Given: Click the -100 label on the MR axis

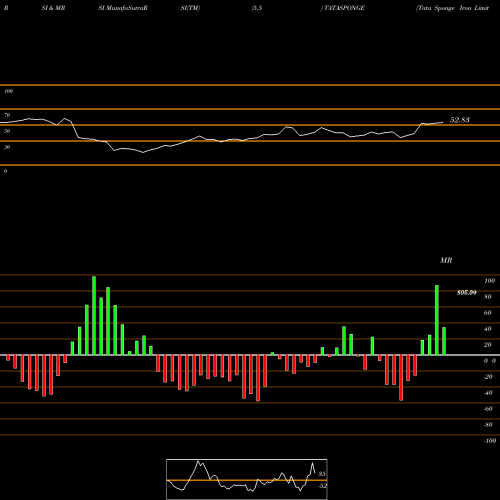Looking at the screenshot, I should pyautogui.click(x=490, y=441).
